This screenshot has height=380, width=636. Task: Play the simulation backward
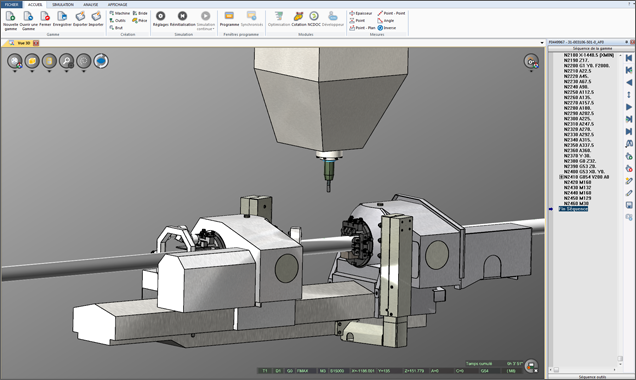[x=629, y=82]
